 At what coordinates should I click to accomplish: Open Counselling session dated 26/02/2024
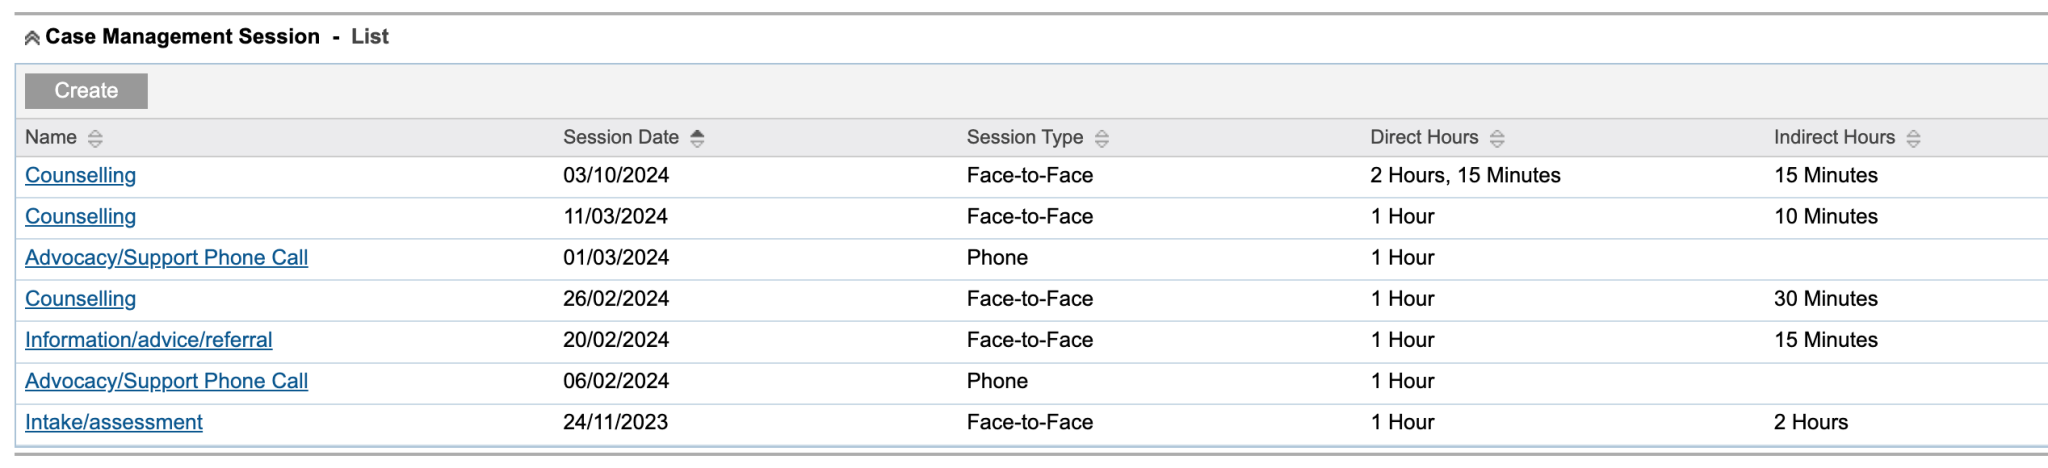(80, 299)
